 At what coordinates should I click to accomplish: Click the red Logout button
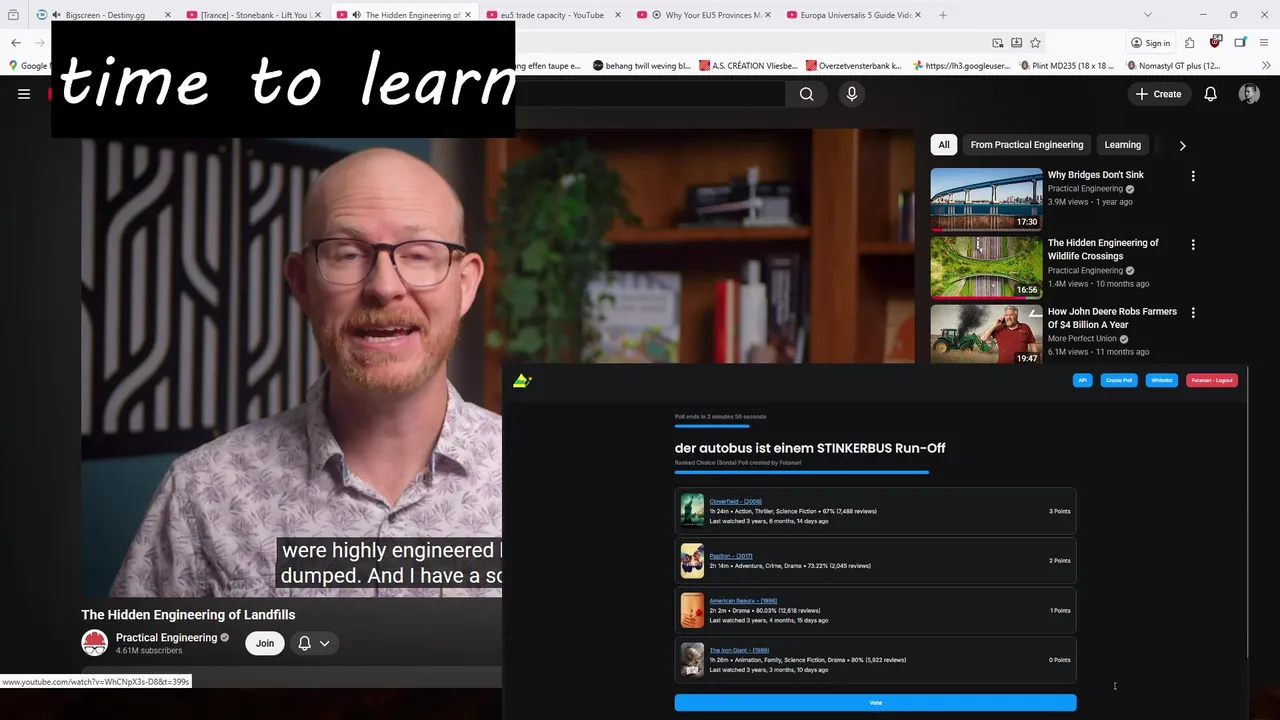tap(1212, 380)
